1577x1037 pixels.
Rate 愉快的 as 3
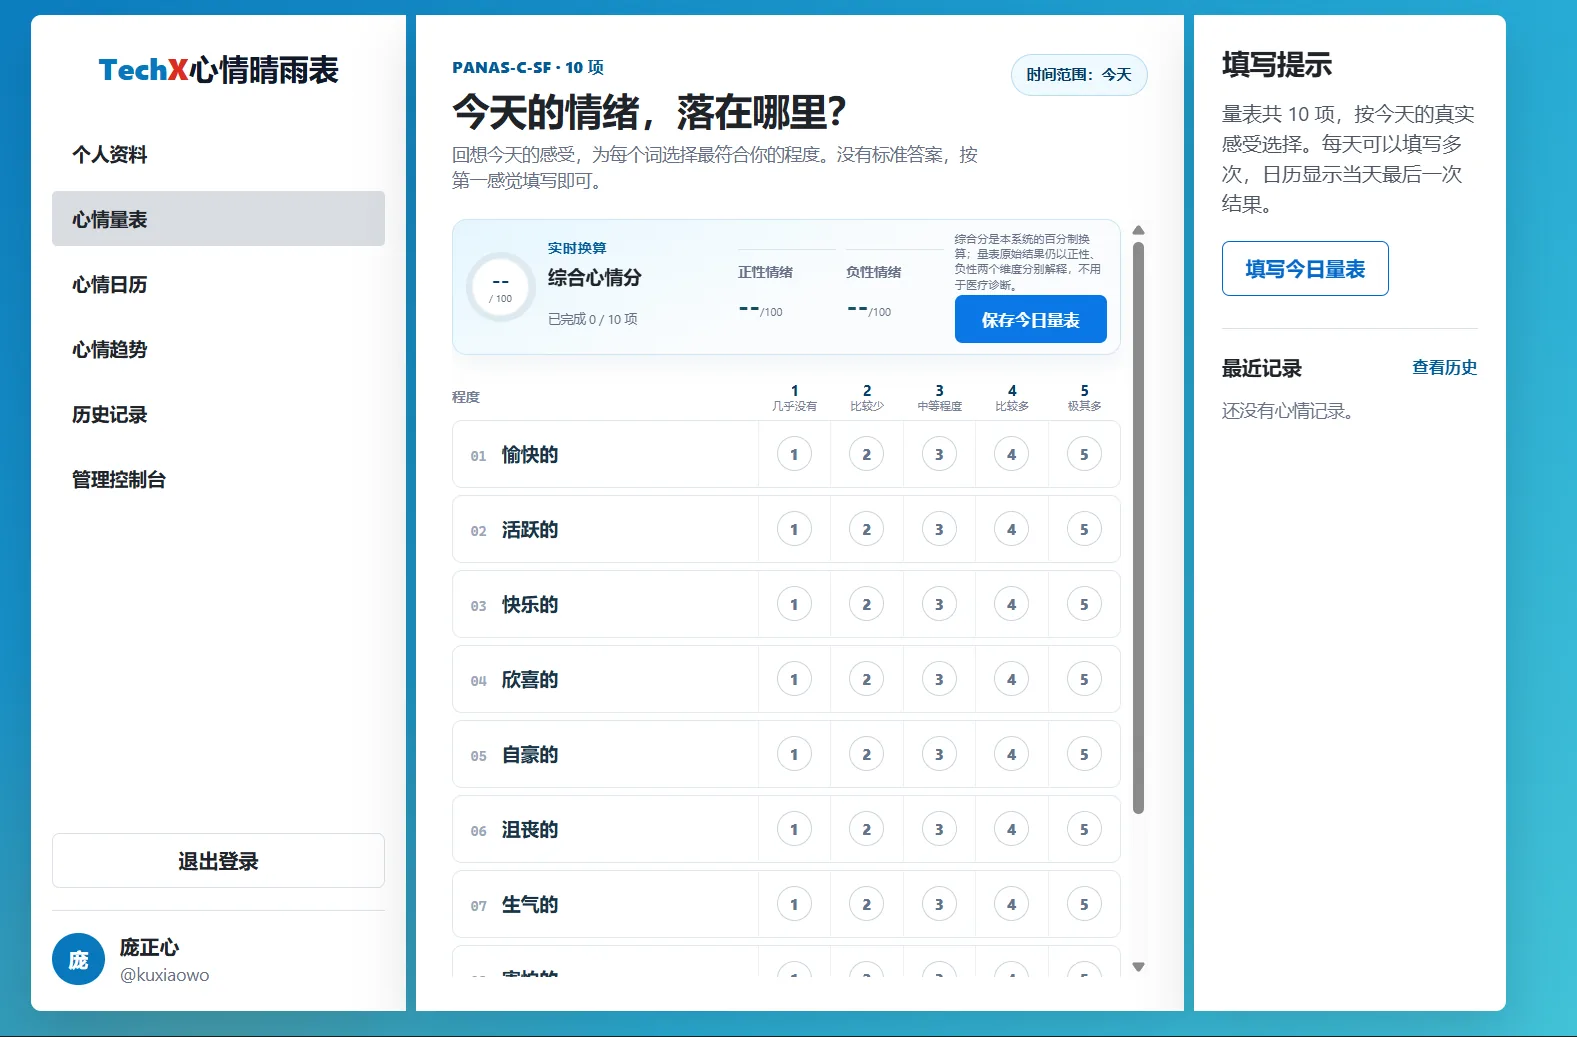939,454
